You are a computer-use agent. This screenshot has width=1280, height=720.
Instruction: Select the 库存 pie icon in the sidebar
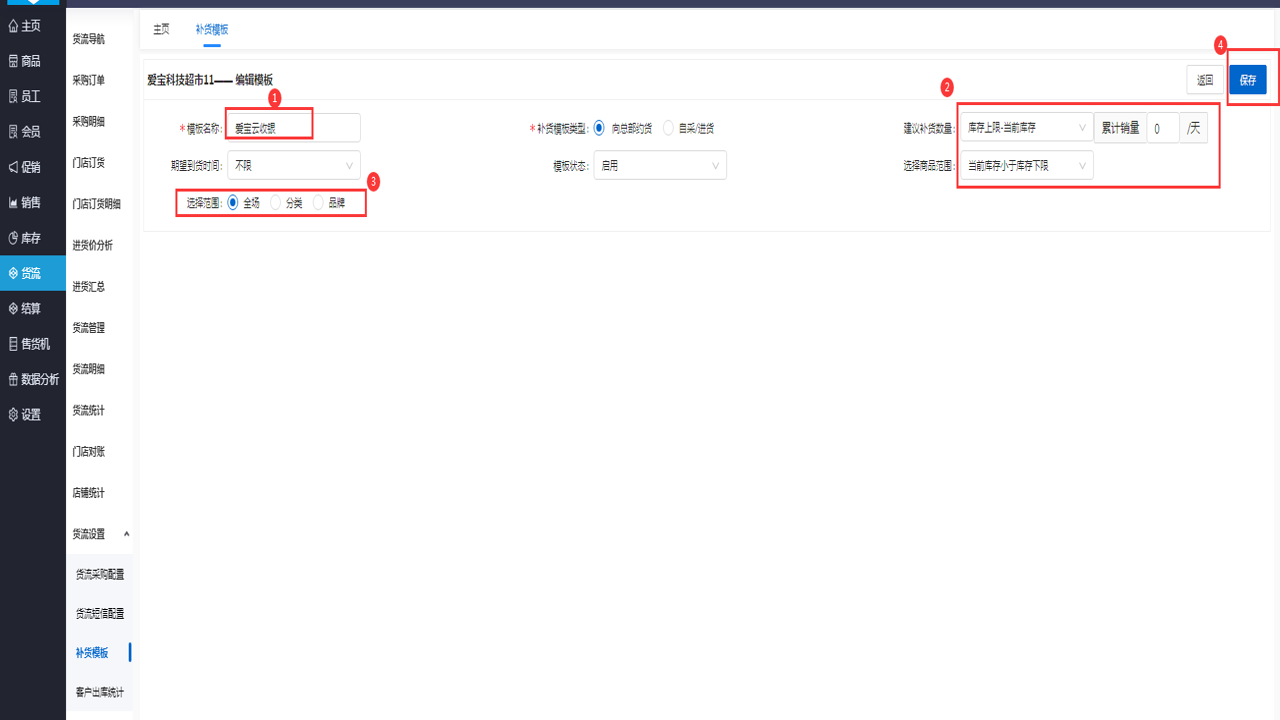pos(13,238)
